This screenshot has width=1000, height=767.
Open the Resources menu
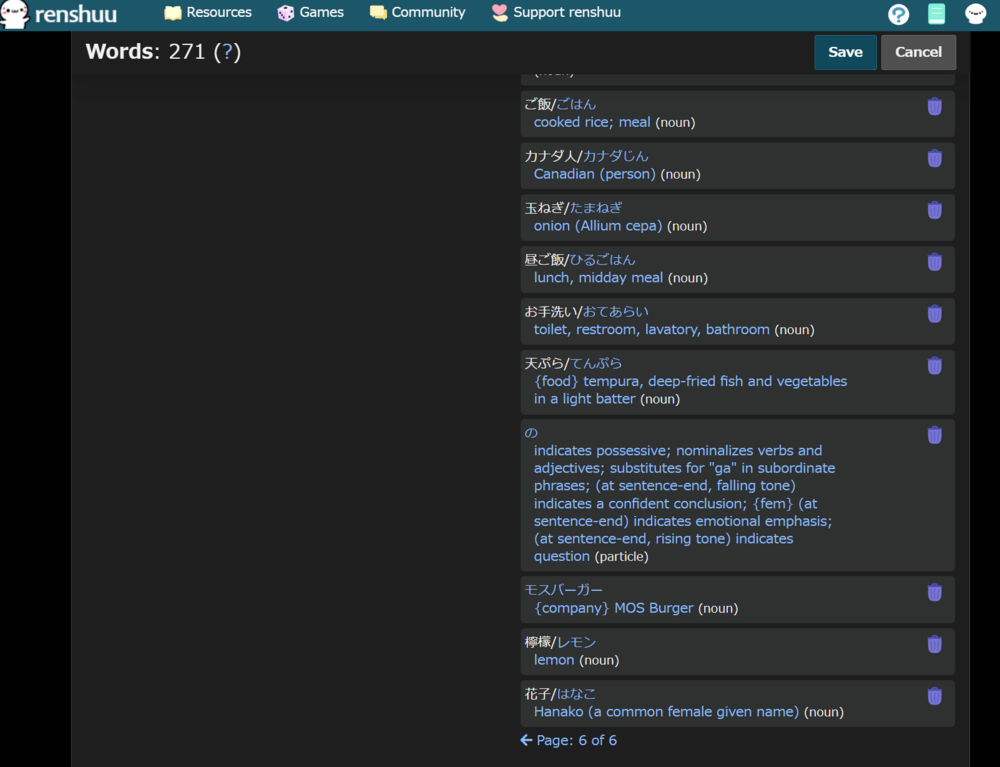pyautogui.click(x=208, y=13)
